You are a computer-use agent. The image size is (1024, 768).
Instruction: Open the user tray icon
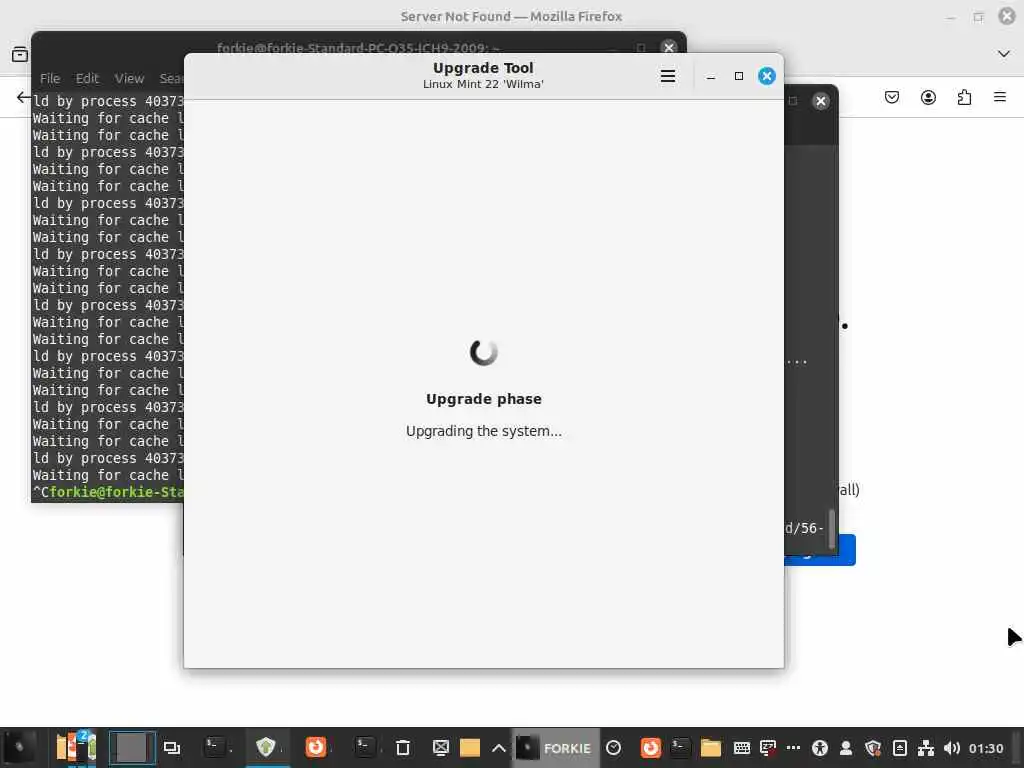point(846,748)
